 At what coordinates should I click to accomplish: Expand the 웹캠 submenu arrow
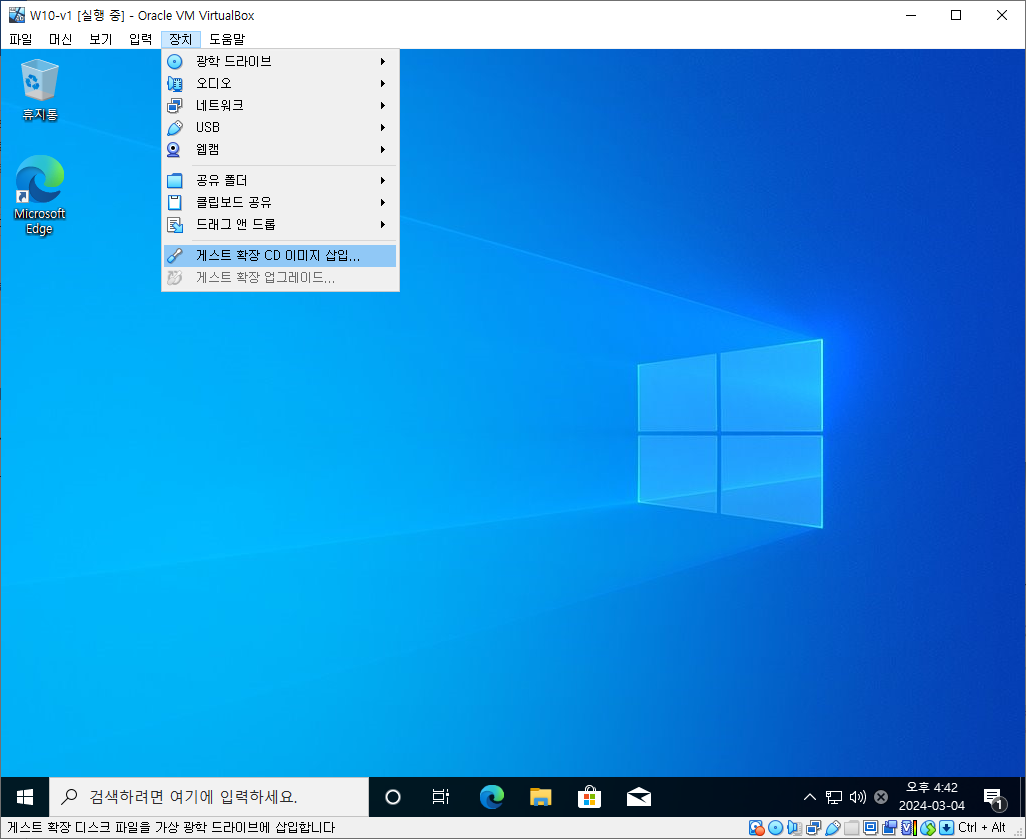pyautogui.click(x=383, y=150)
